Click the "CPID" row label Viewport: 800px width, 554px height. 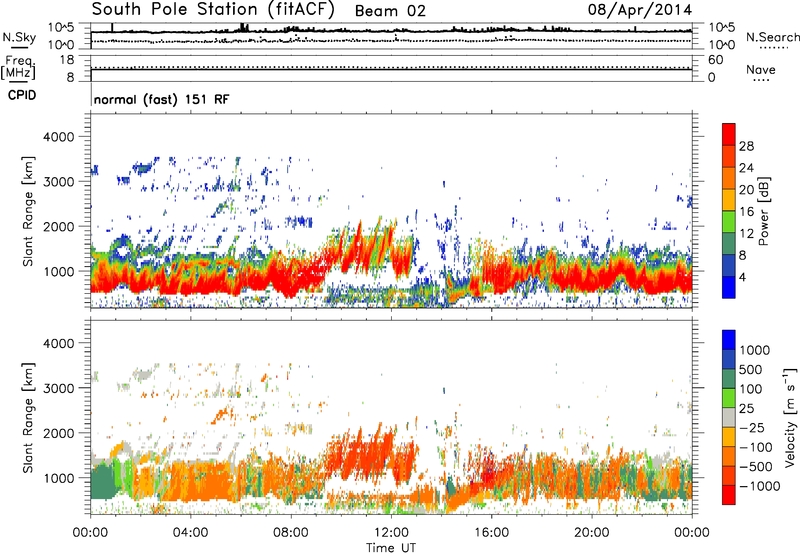tap(22, 95)
